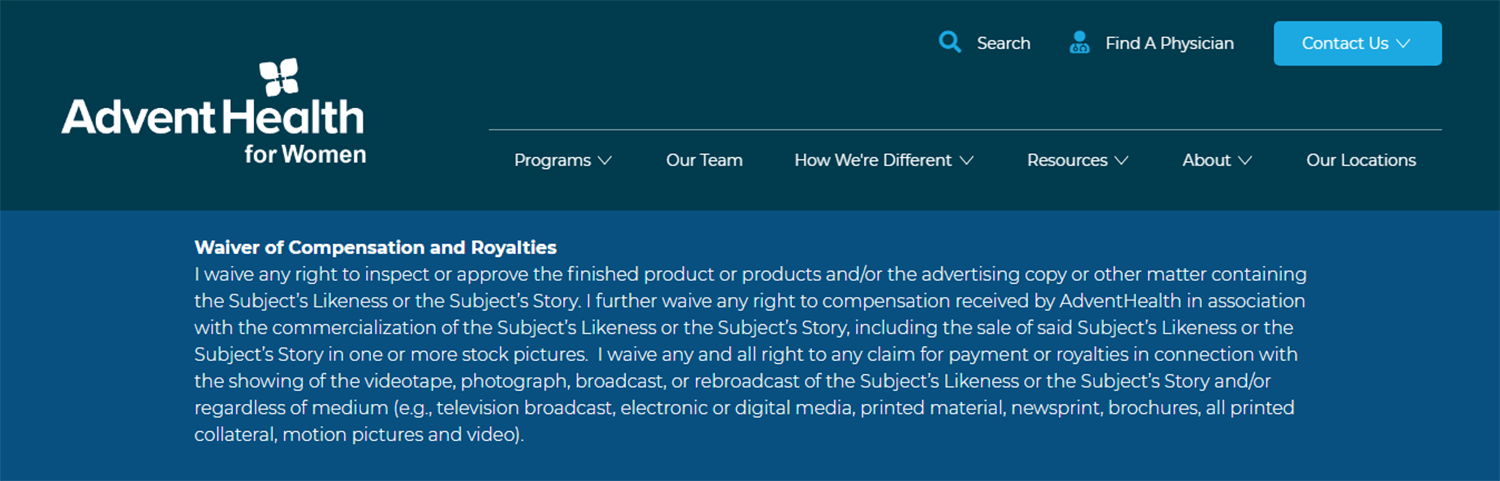Click the Waiver of Compensation and Royalties heading
The height and width of the screenshot is (481, 1500).
[x=375, y=247]
